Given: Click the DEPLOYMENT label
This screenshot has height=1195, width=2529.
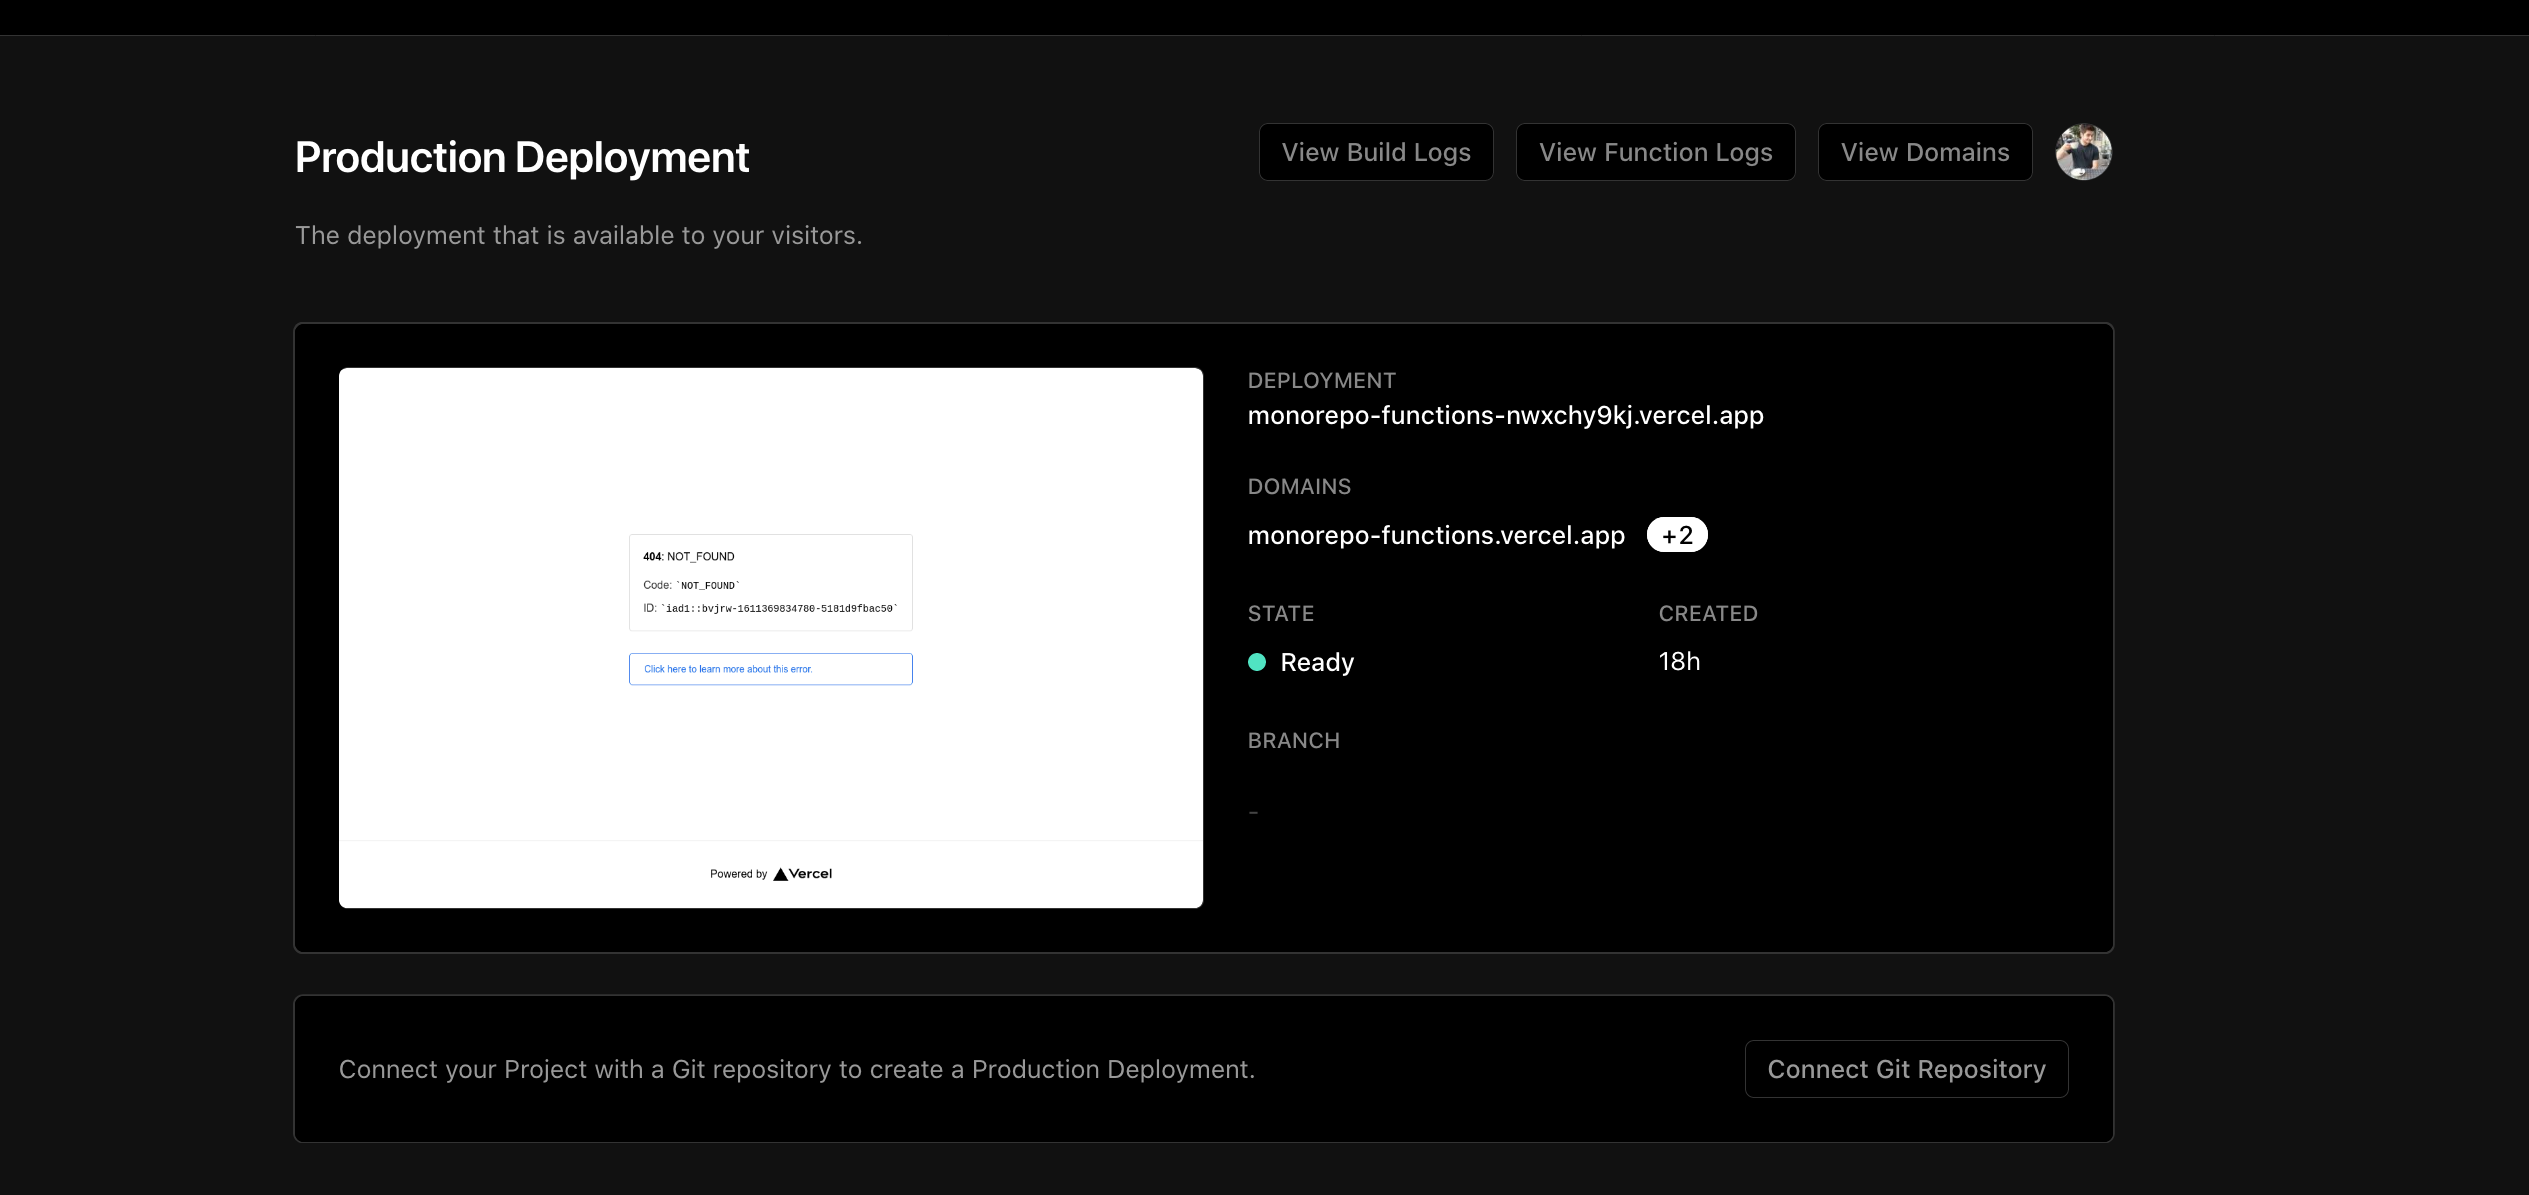Looking at the screenshot, I should click(1321, 381).
